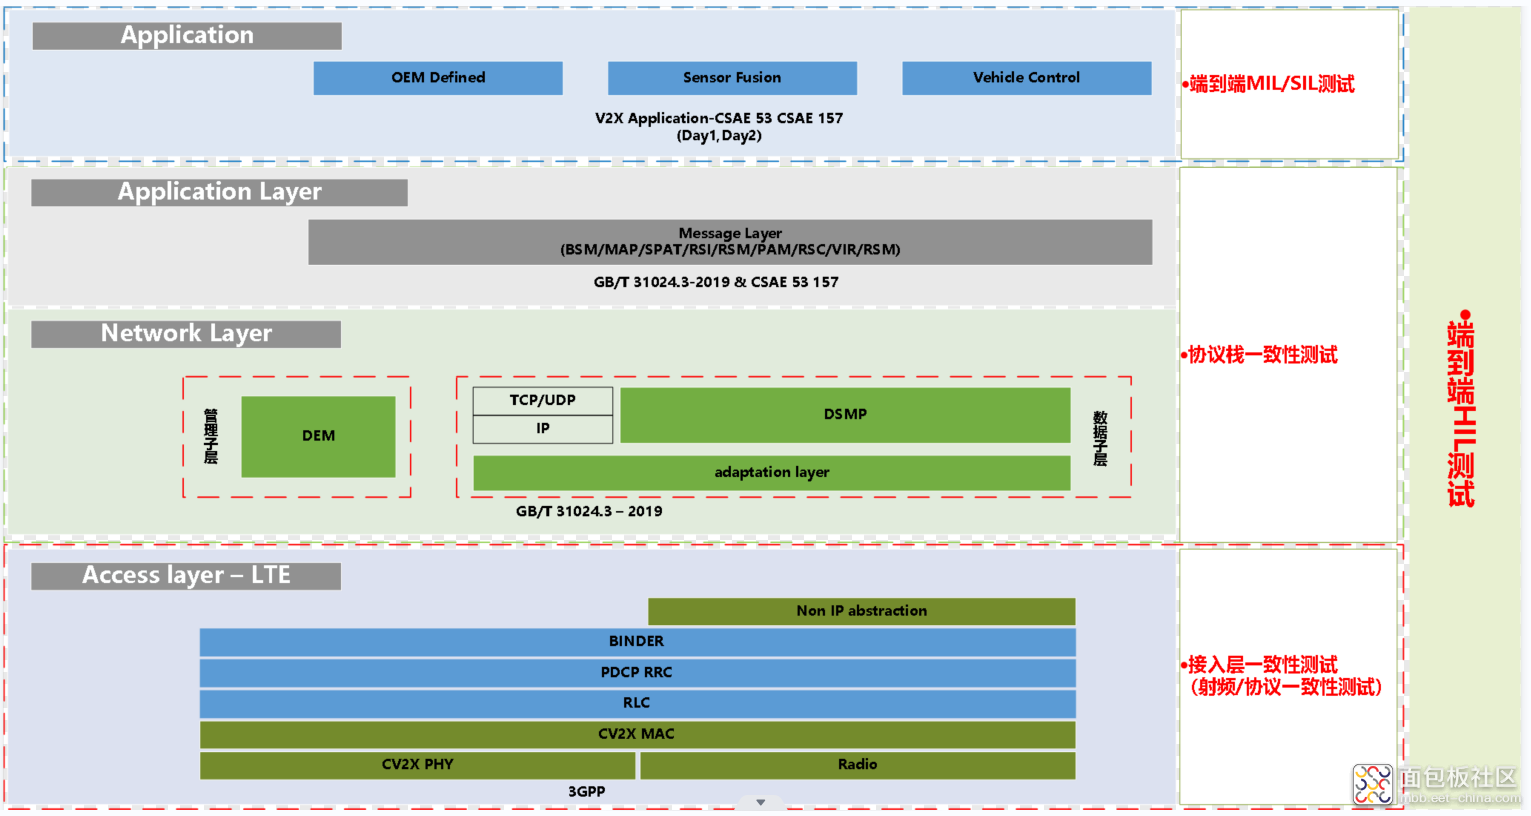The image size is (1531, 816).
Task: Select the PDCP RRC block
Action: (638, 673)
